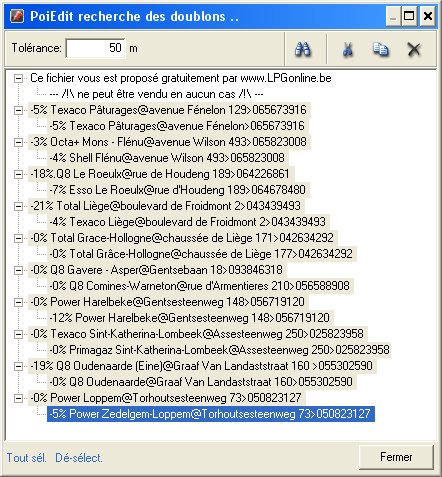Select '-0% Total Grâce-Hollogne' 177 row
This screenshot has width=442, height=477.
201,254
